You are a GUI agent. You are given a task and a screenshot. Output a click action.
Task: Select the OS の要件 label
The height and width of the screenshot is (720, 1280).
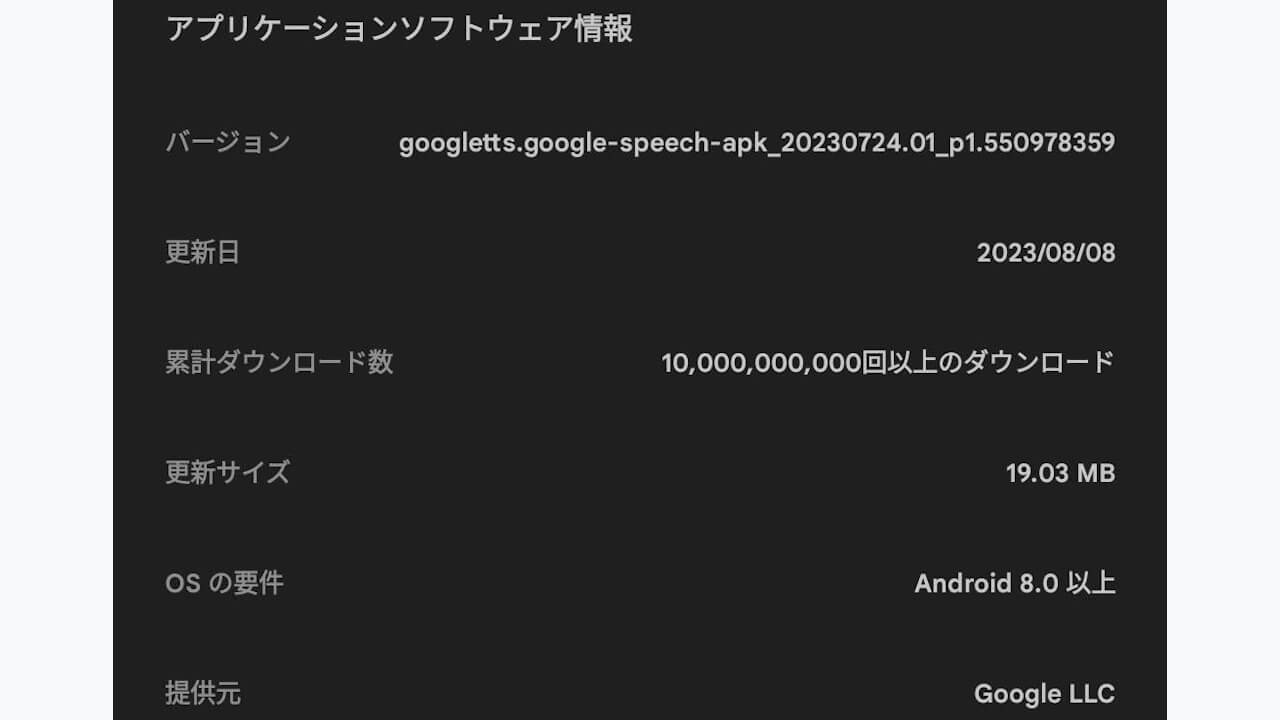(x=223, y=583)
